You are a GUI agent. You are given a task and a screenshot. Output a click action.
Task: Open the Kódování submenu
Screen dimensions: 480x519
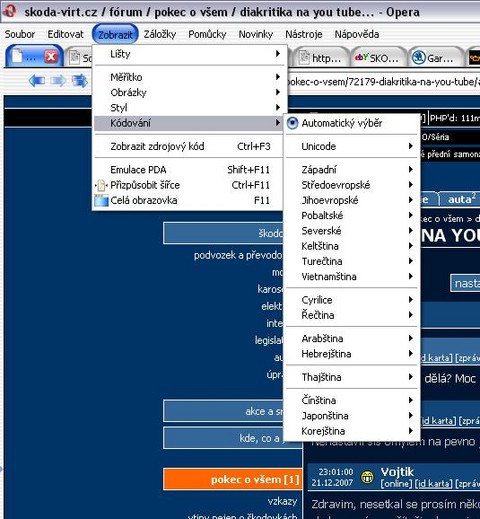click(190, 123)
